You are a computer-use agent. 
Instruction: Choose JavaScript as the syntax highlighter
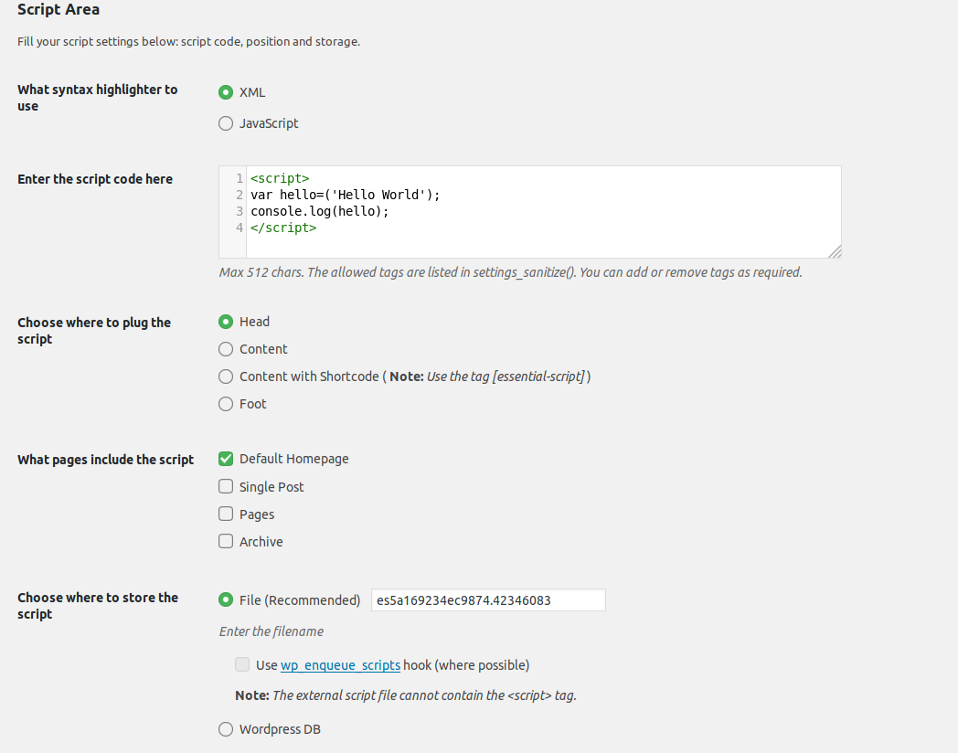point(226,124)
